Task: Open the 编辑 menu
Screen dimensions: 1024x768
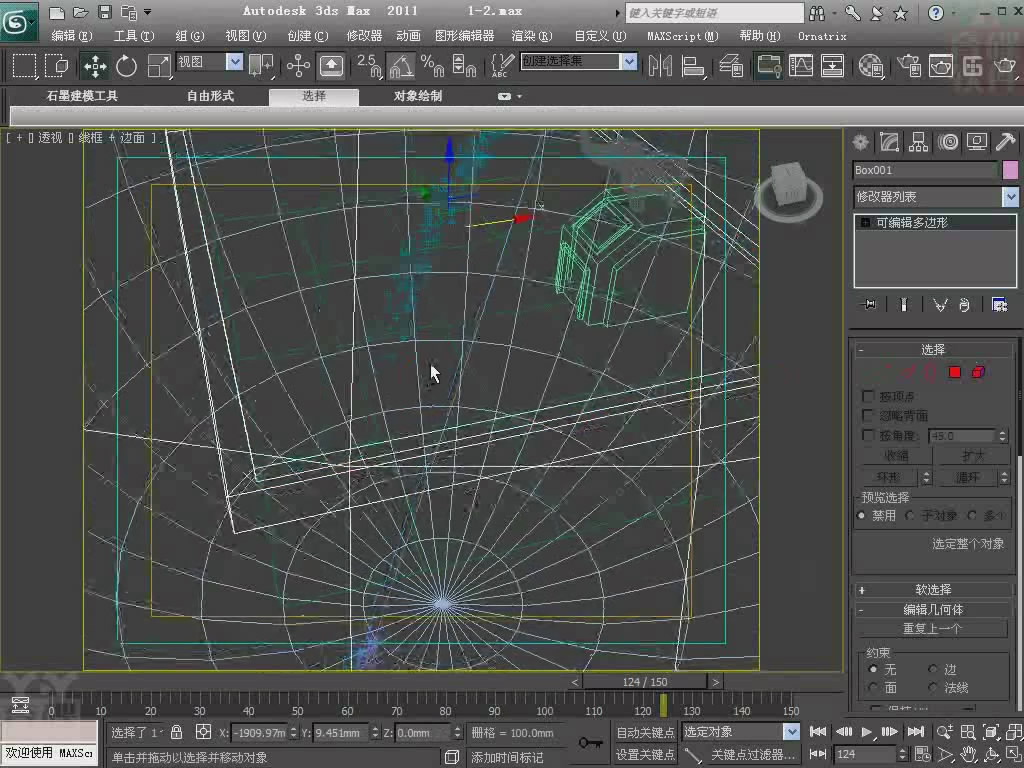Action: tap(72, 36)
